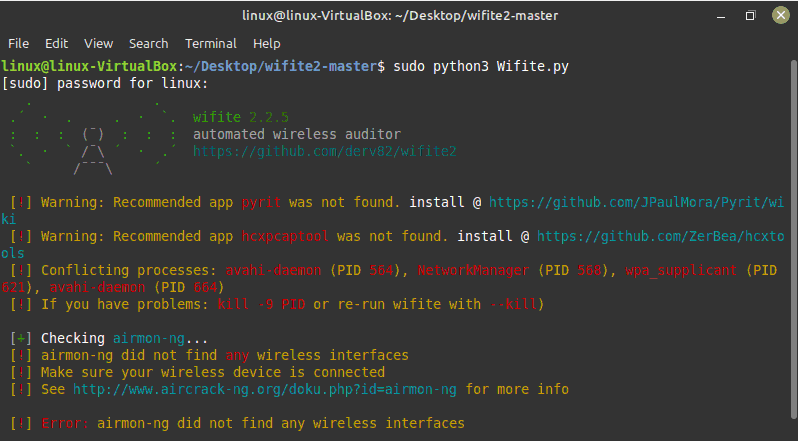Open the File menu
The image size is (798, 441).
(x=18, y=44)
